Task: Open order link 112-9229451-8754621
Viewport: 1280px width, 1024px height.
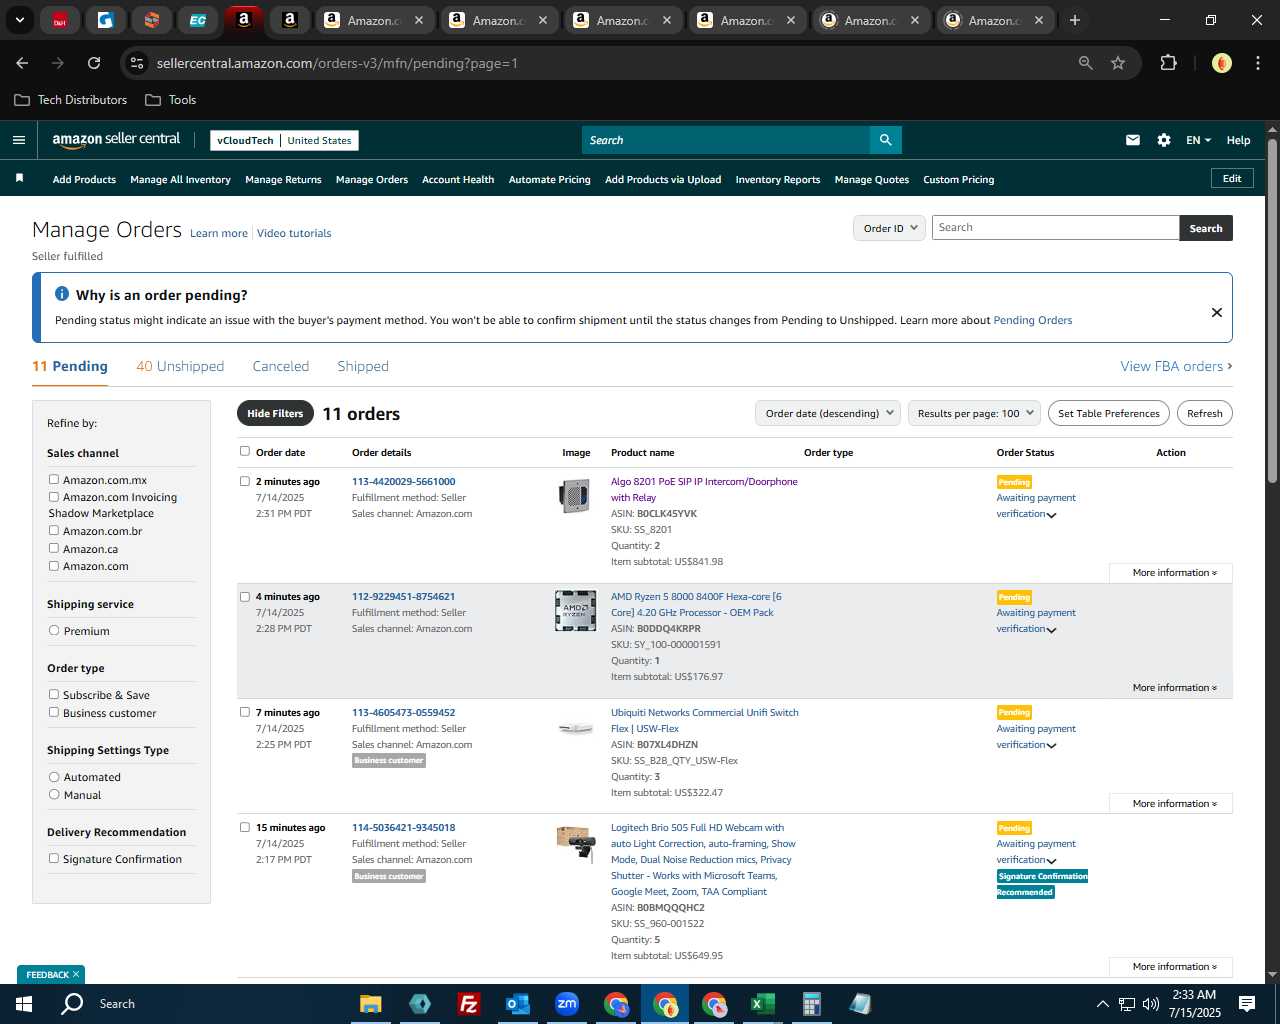Action: (403, 596)
